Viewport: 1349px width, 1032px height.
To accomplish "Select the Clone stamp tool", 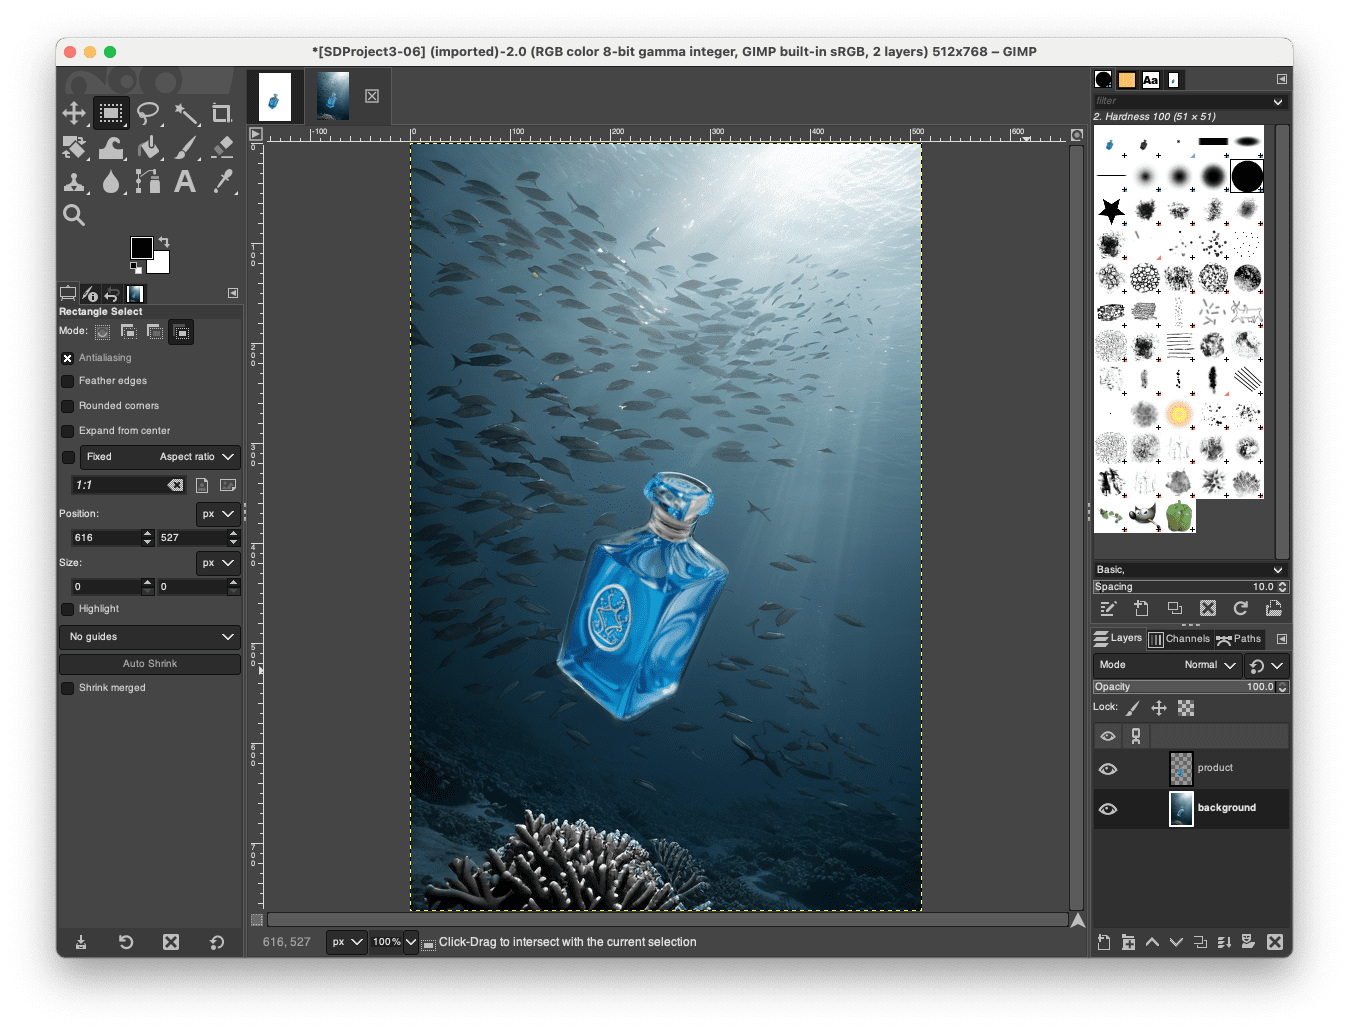I will click(x=74, y=182).
